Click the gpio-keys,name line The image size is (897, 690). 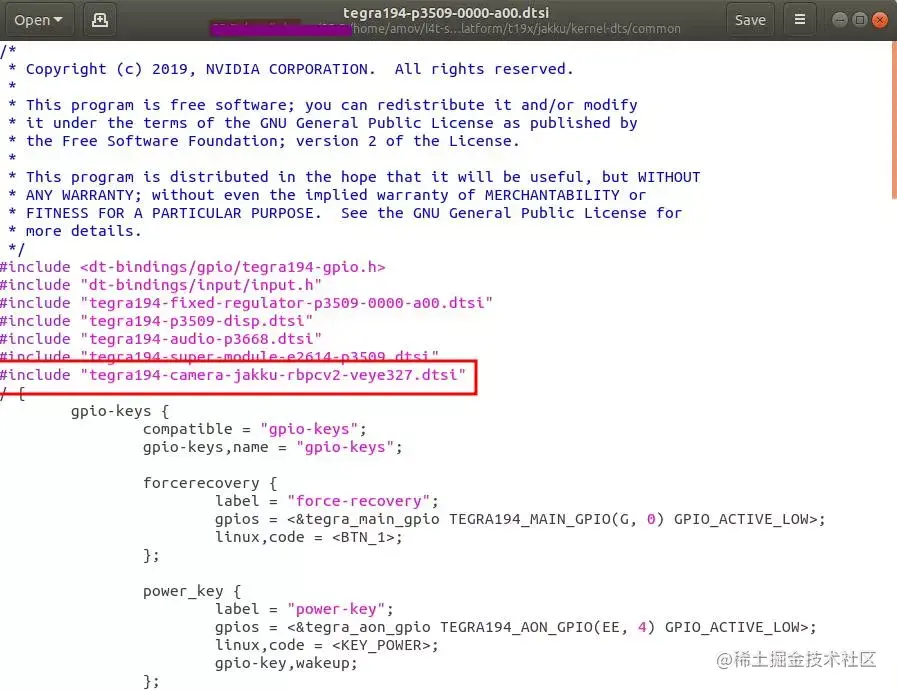click(x=273, y=447)
